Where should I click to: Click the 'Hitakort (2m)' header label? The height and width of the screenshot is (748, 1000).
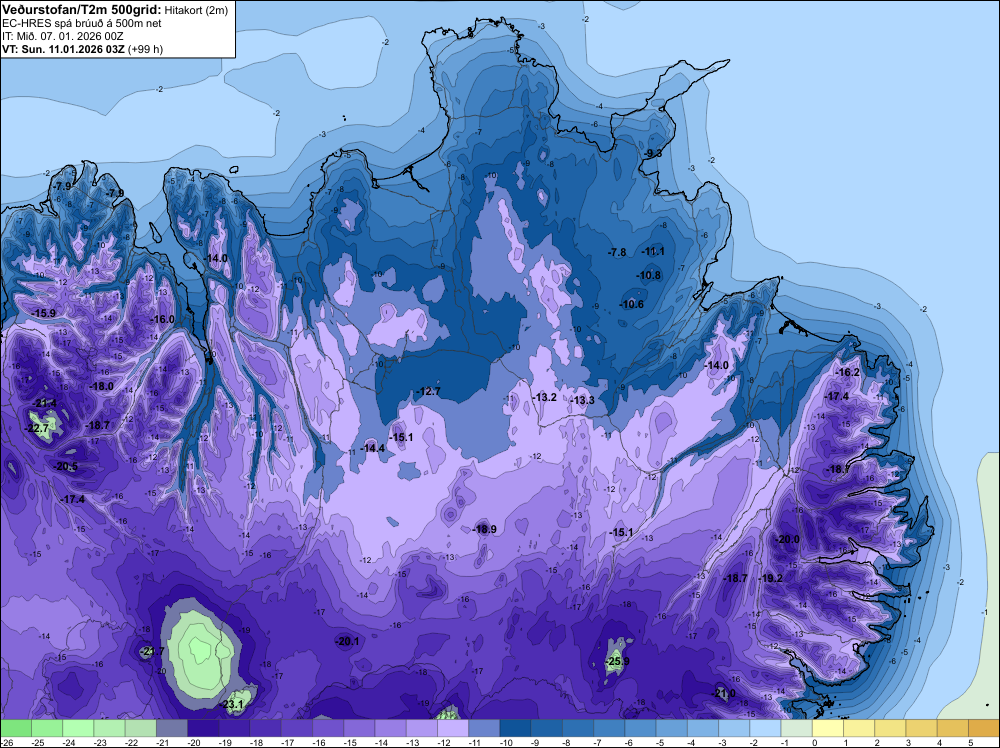(196, 10)
